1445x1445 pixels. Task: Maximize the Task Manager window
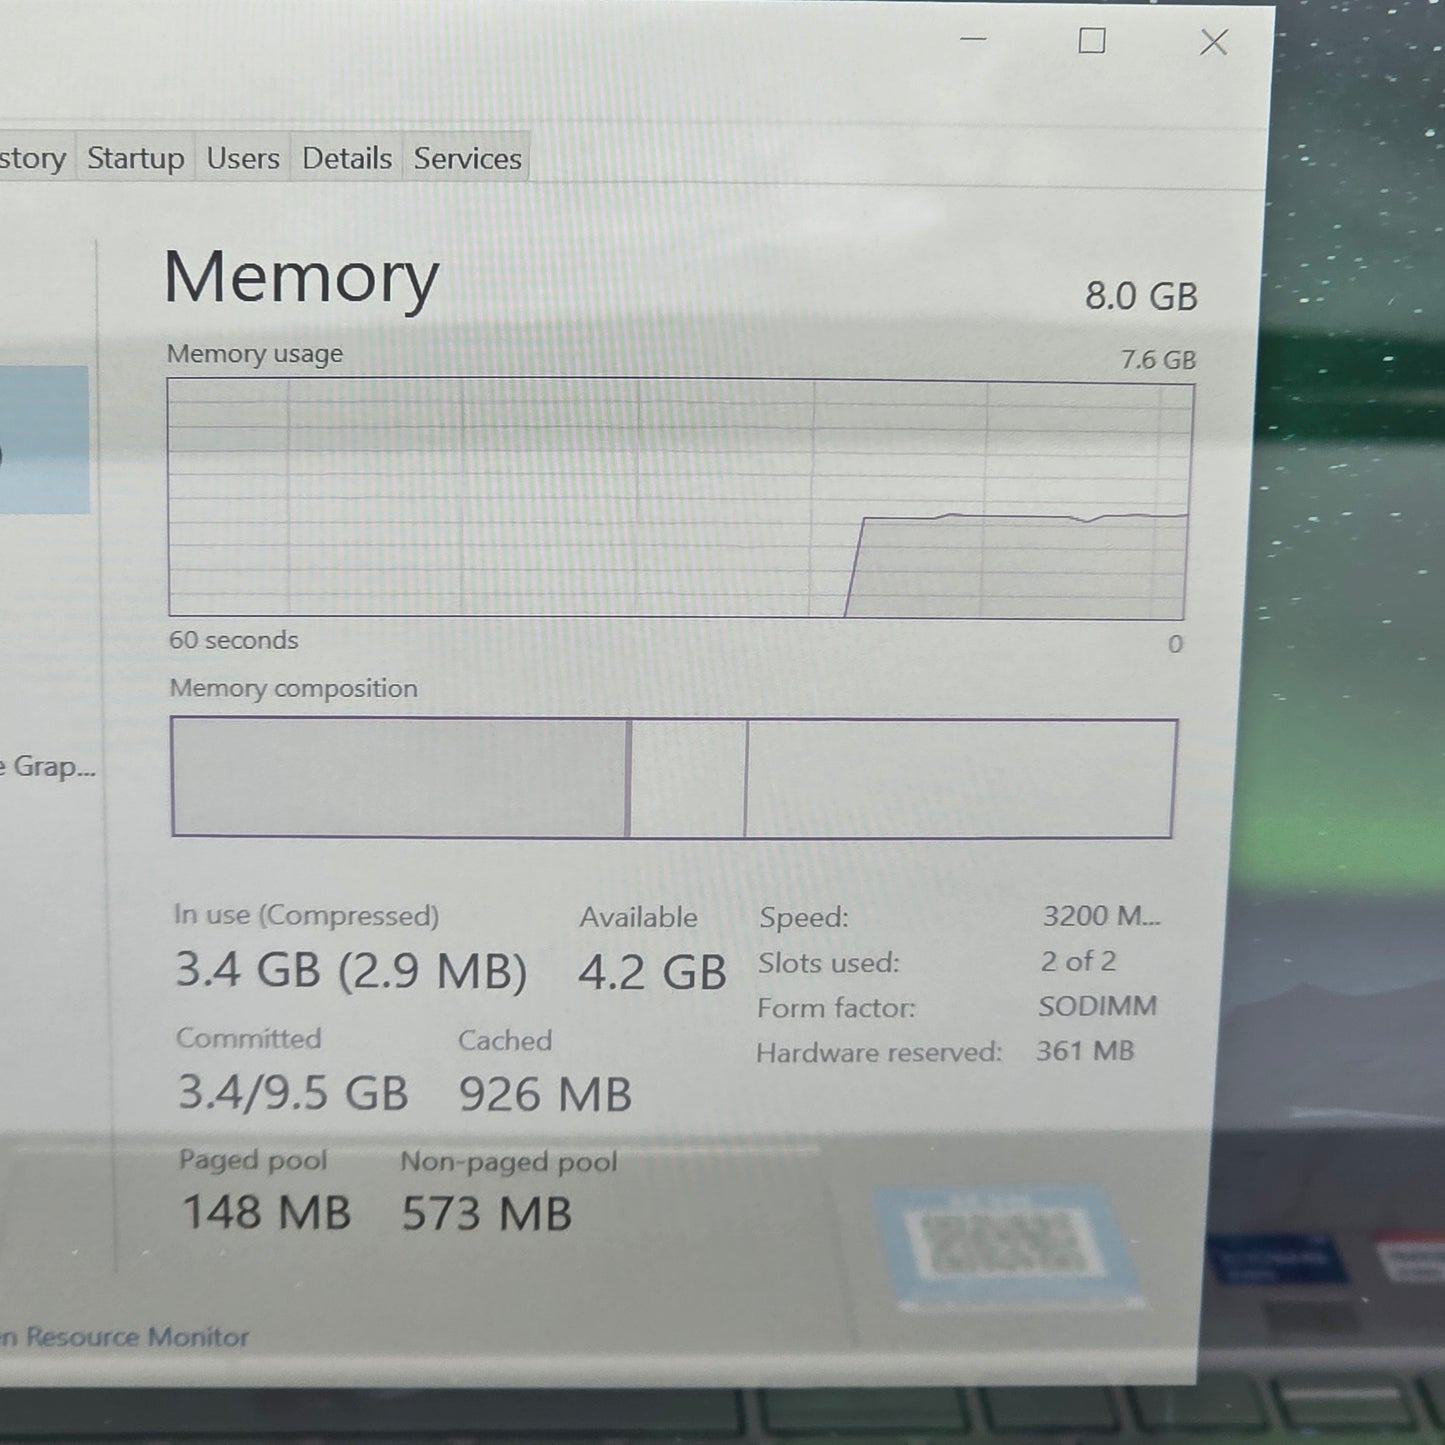coord(1092,41)
